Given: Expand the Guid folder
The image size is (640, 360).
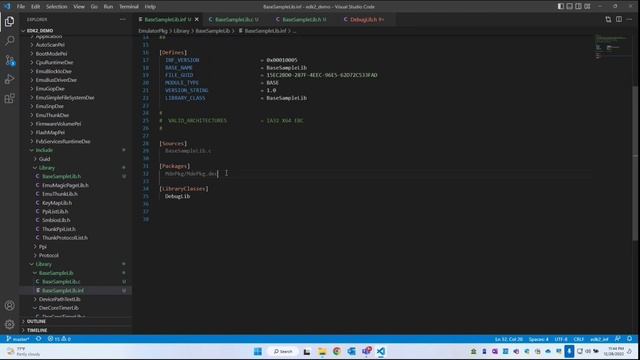Looking at the screenshot, I should pyautogui.click(x=44, y=159).
